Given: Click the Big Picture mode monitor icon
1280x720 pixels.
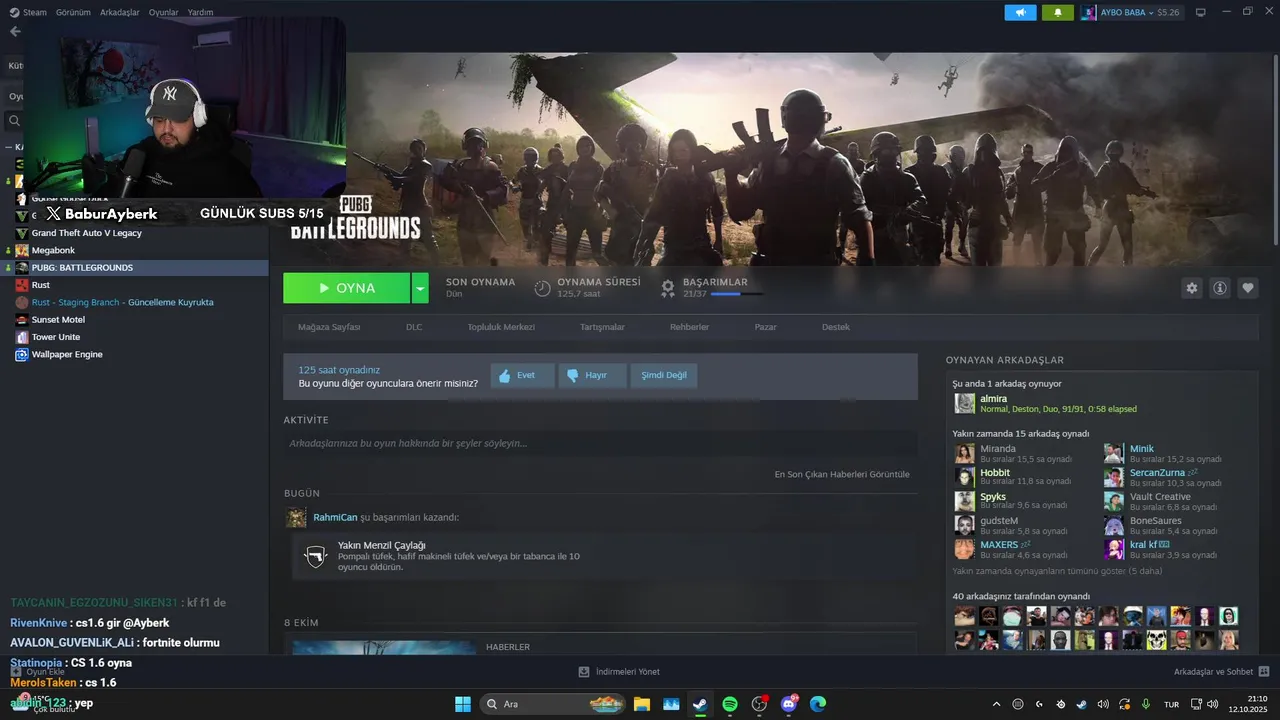Looking at the screenshot, I should (x=1200, y=12).
